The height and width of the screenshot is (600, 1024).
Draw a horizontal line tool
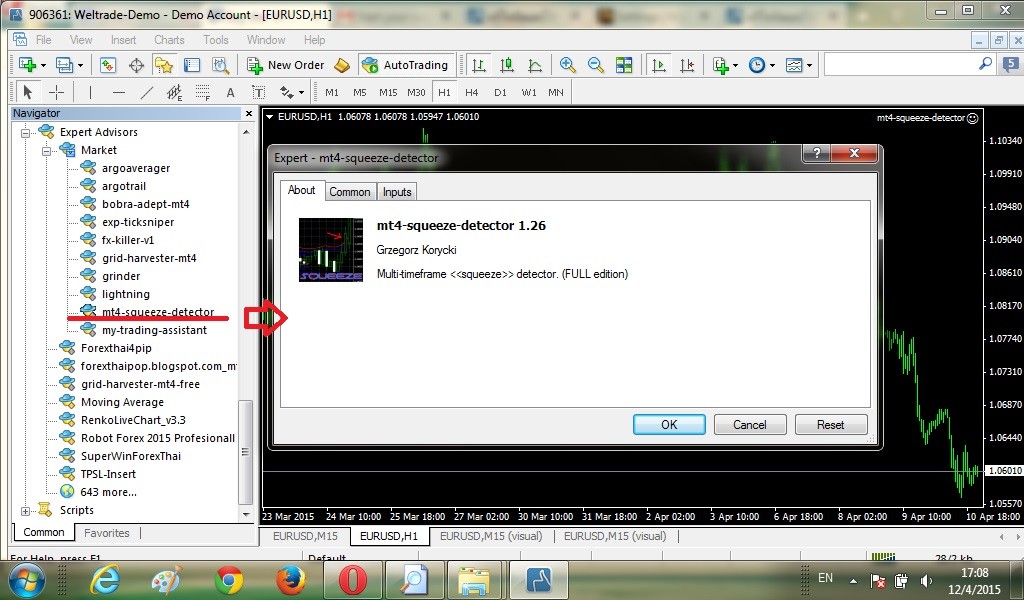pyautogui.click(x=118, y=92)
